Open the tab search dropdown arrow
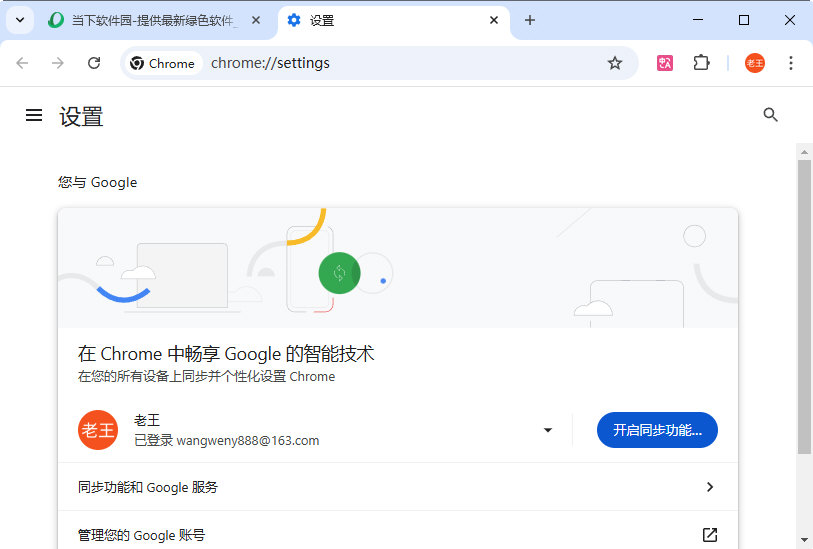The width and height of the screenshot is (813, 549). tap(20, 20)
